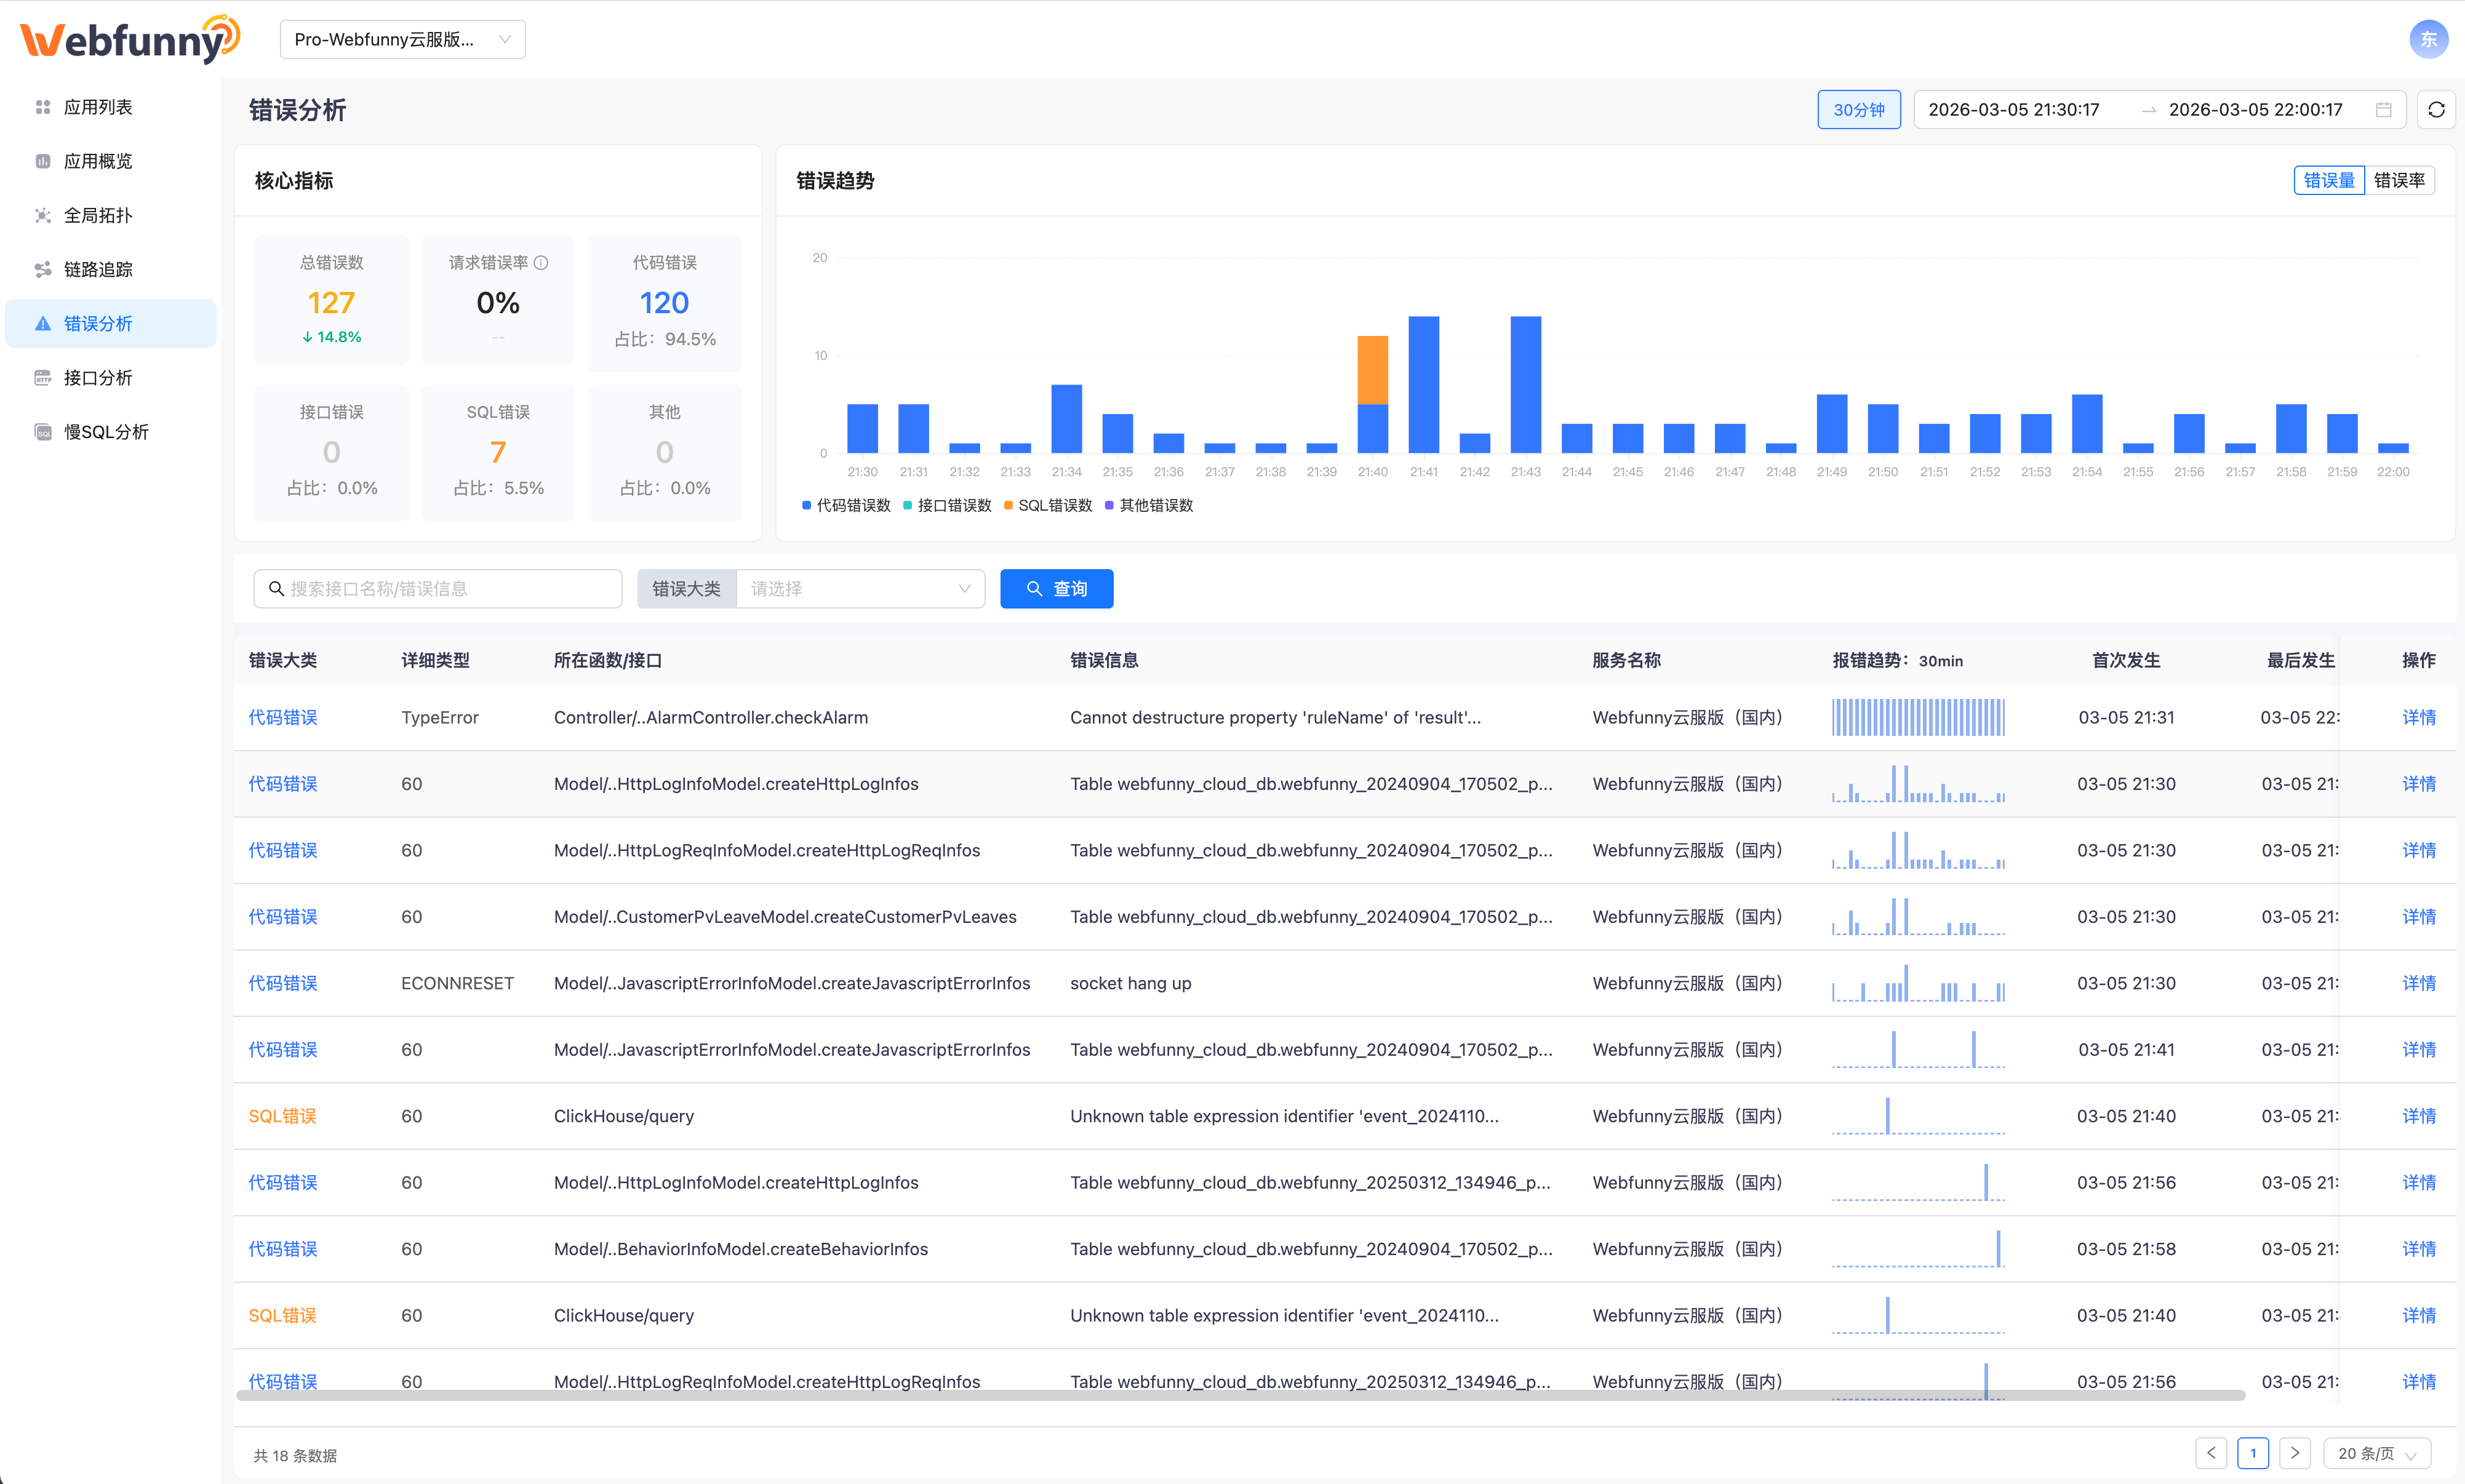Click the refresh icon next to date range
2465x1484 pixels.
(x=2436, y=110)
